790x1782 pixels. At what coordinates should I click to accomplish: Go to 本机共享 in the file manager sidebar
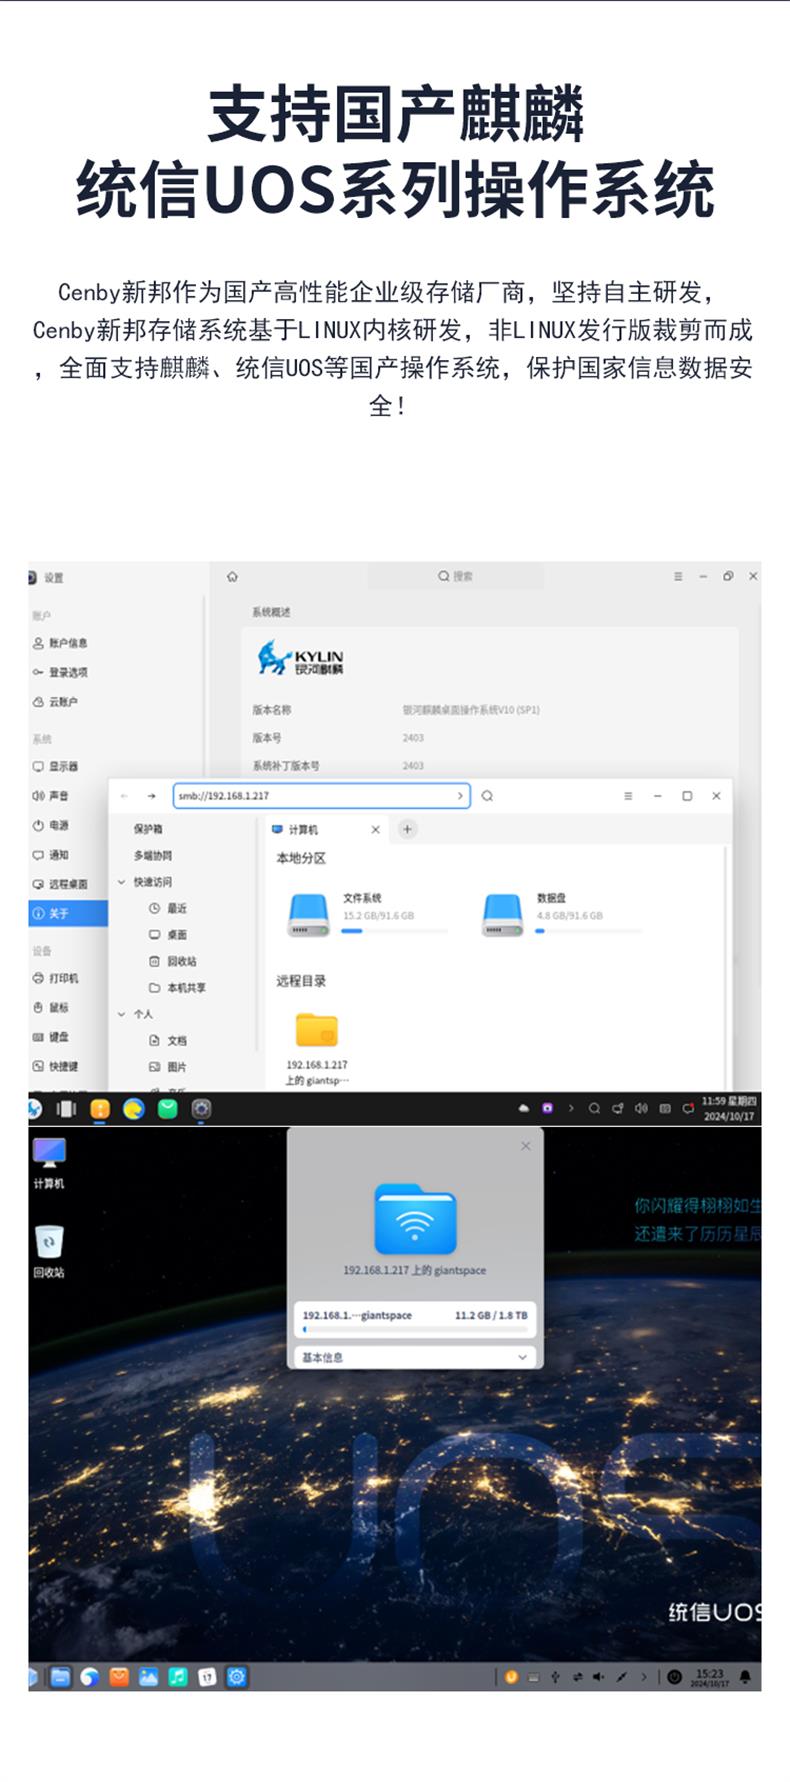(185, 988)
